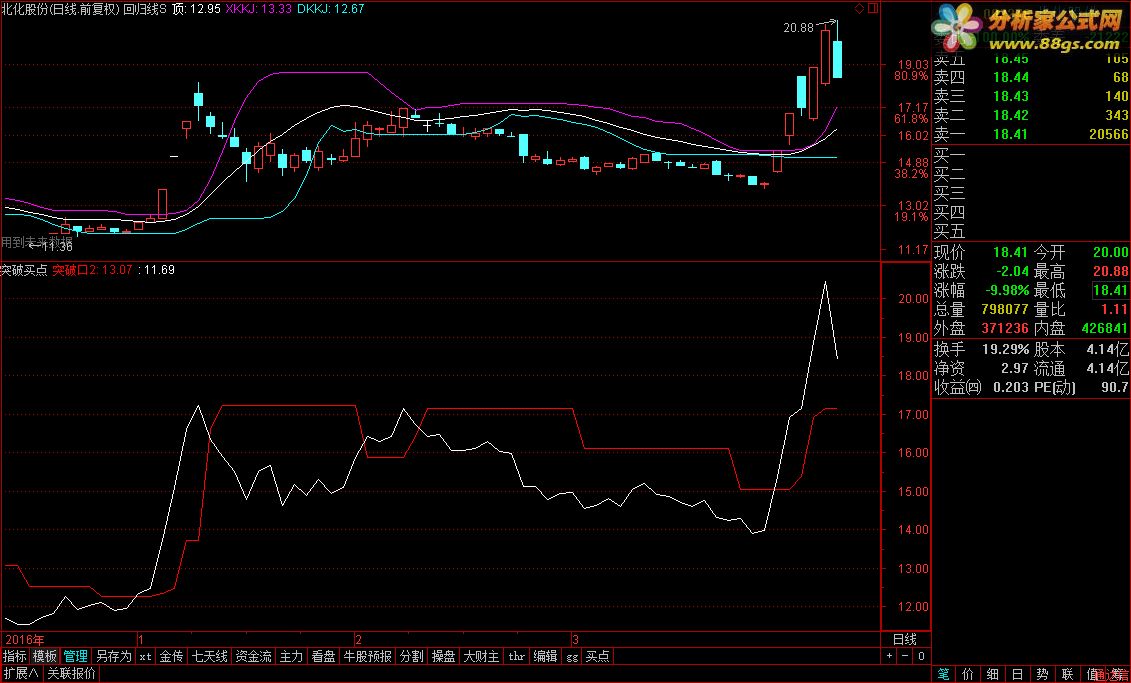1131x683 pixels.
Task: Switch to the 分割 indicator tab
Action: click(412, 656)
